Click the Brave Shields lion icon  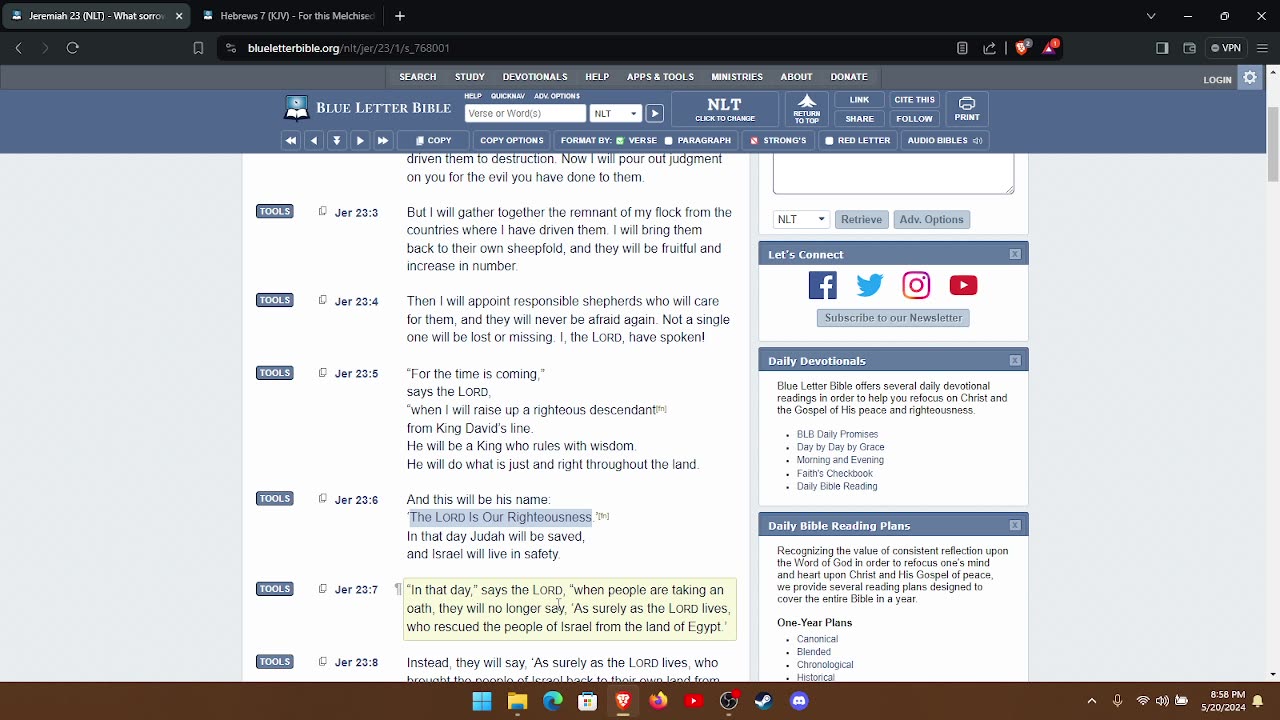[1022, 48]
